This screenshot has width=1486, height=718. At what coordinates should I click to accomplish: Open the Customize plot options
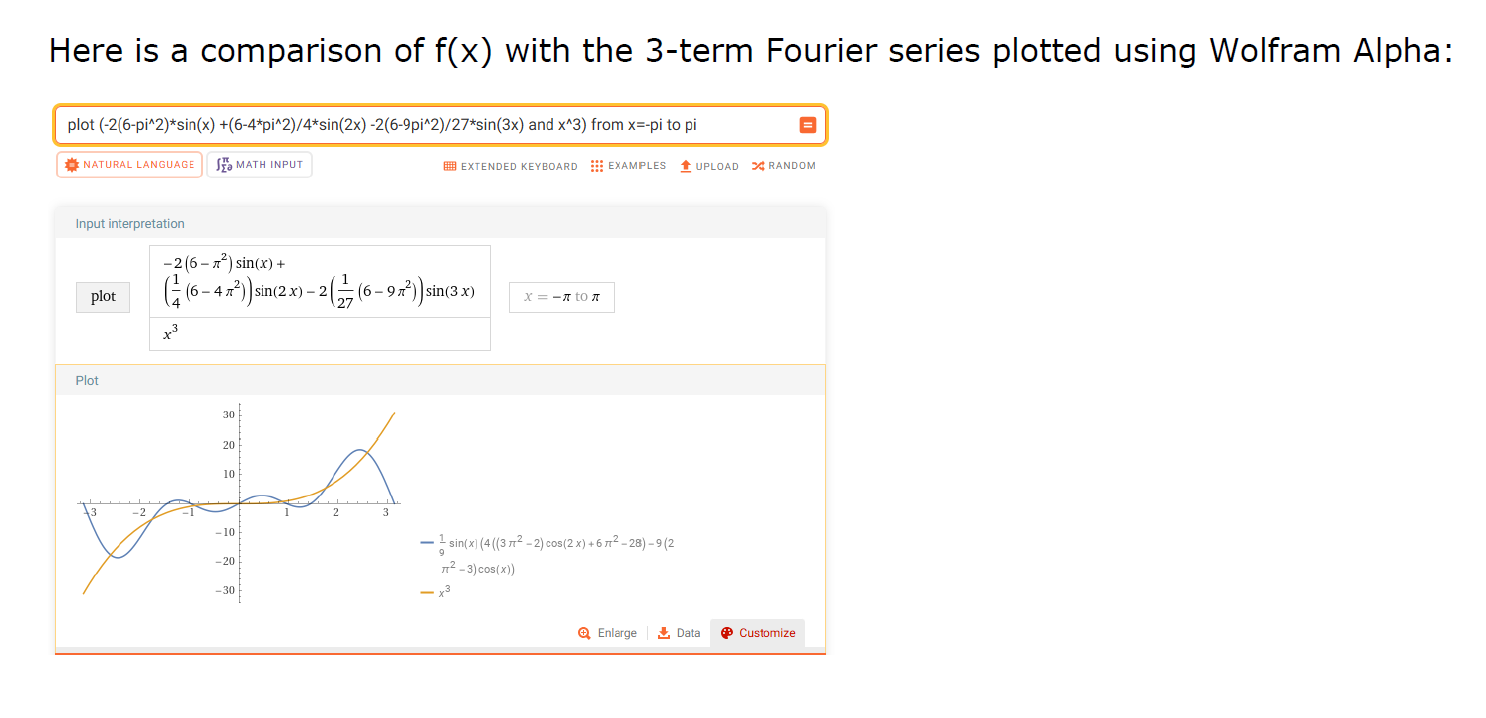758,633
